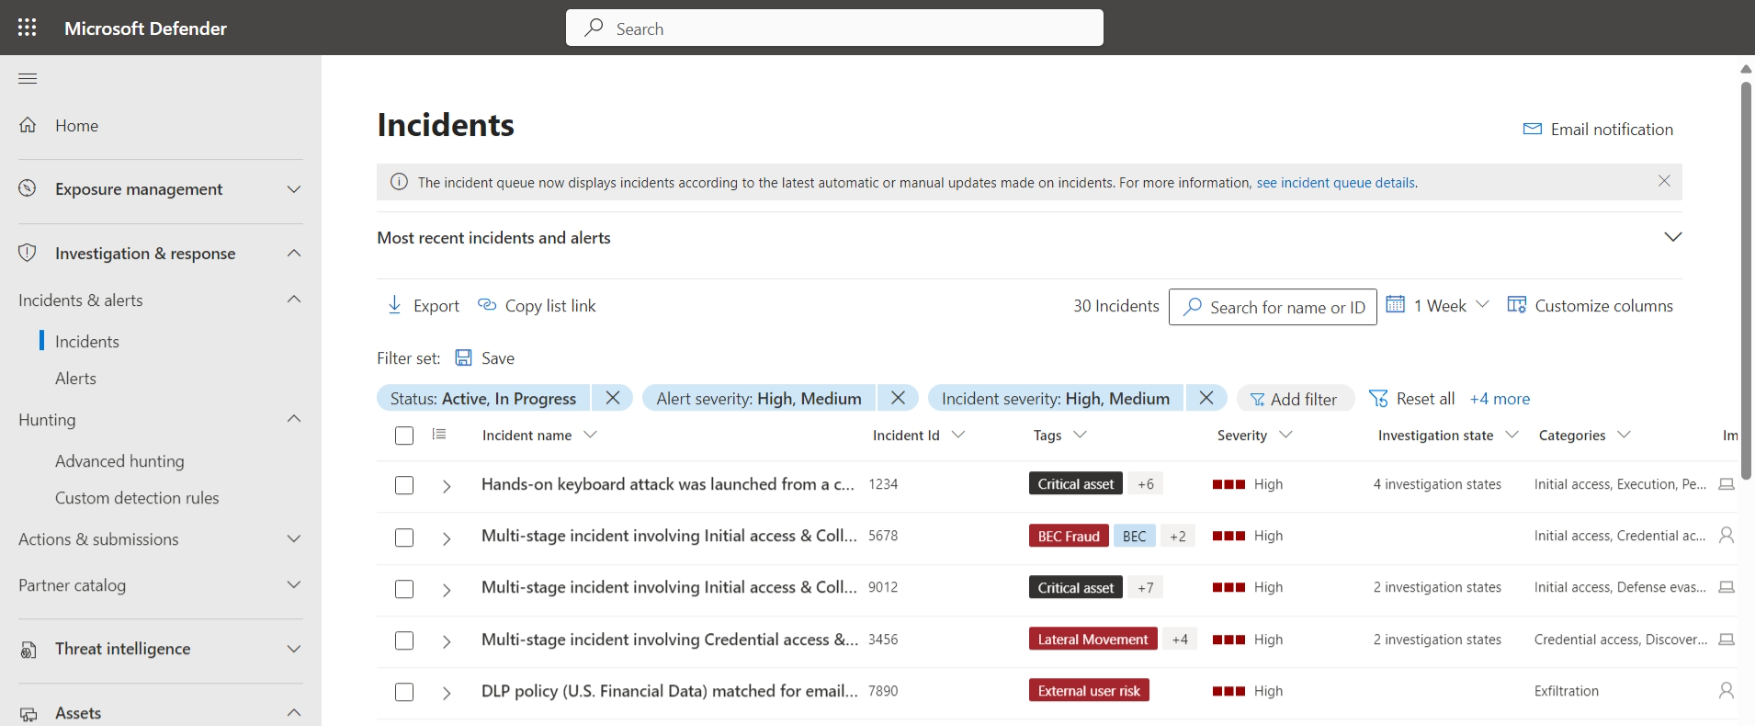Screen dimensions: 1755x726
Task: Go to Advanced hunting page
Action: pos(120,461)
